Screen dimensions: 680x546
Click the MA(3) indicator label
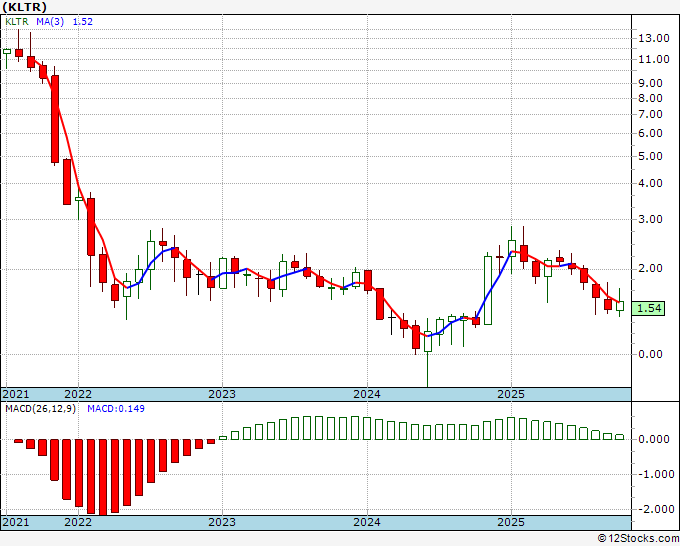[50, 21]
